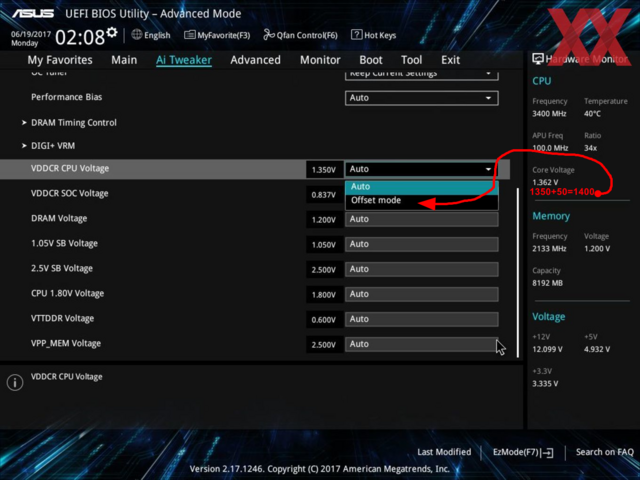Switch to the Main tab
The image size is (640, 480).
point(124,60)
